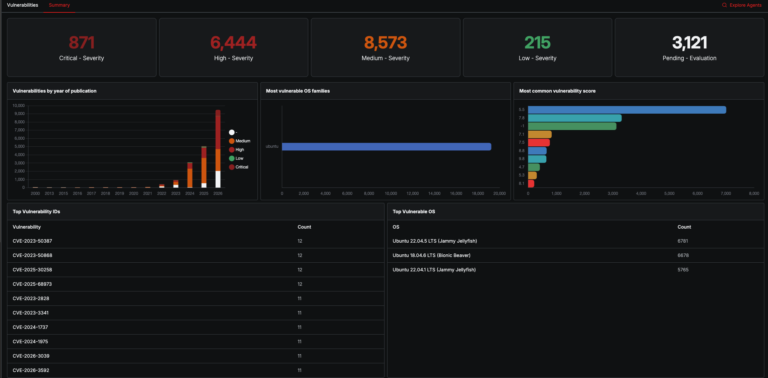Viewport: 768px width, 378px height.
Task: Click 'Top Vulnerability IDs' panel title
Action: click(x=36, y=212)
